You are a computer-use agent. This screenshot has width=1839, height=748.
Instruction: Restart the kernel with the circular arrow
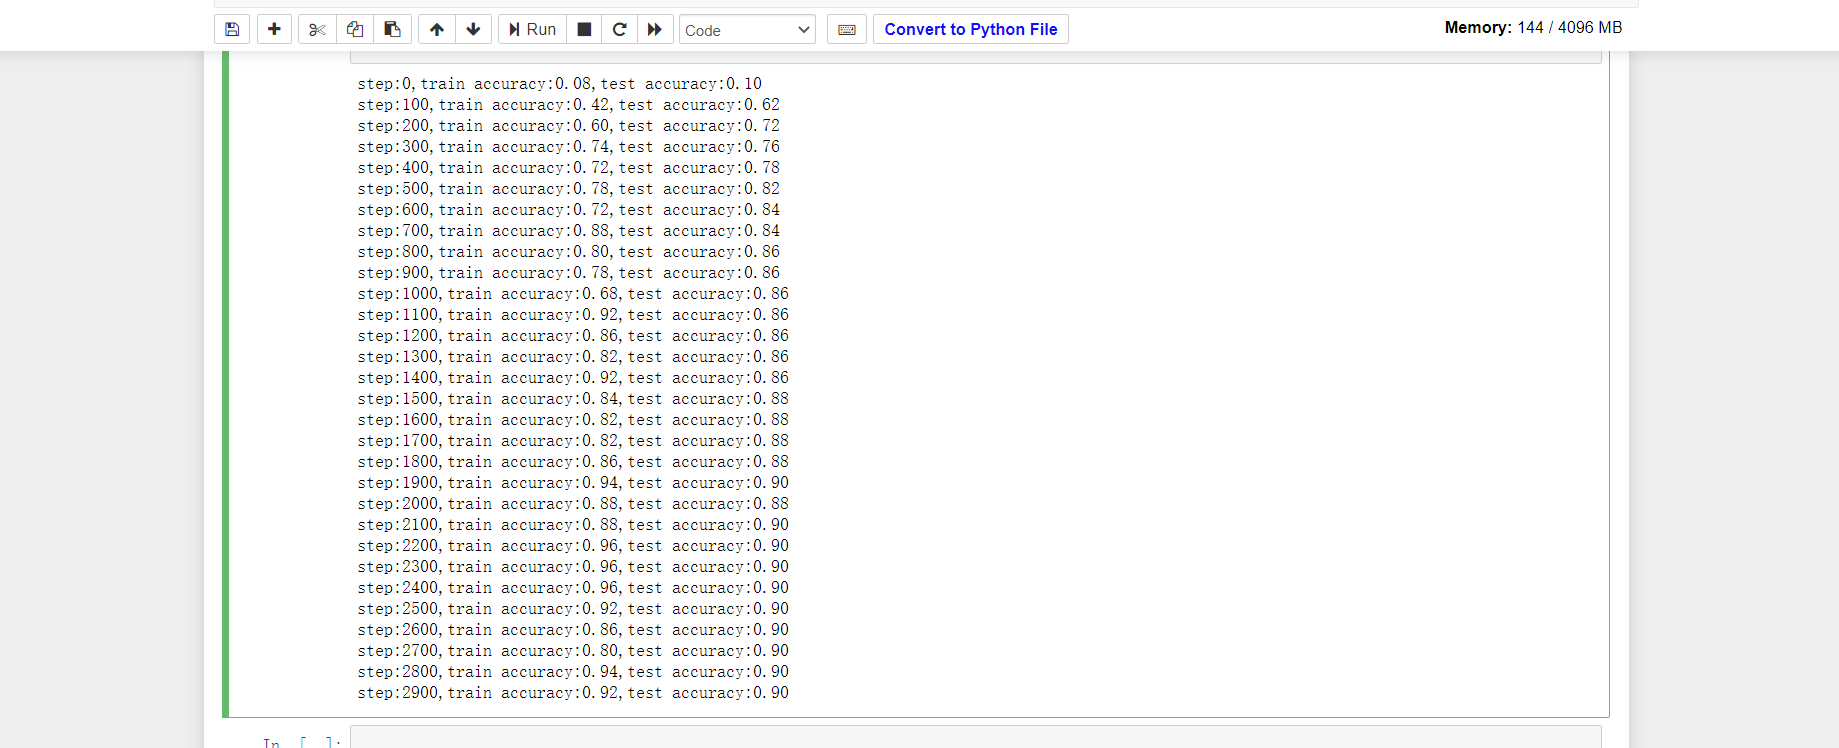tap(620, 29)
